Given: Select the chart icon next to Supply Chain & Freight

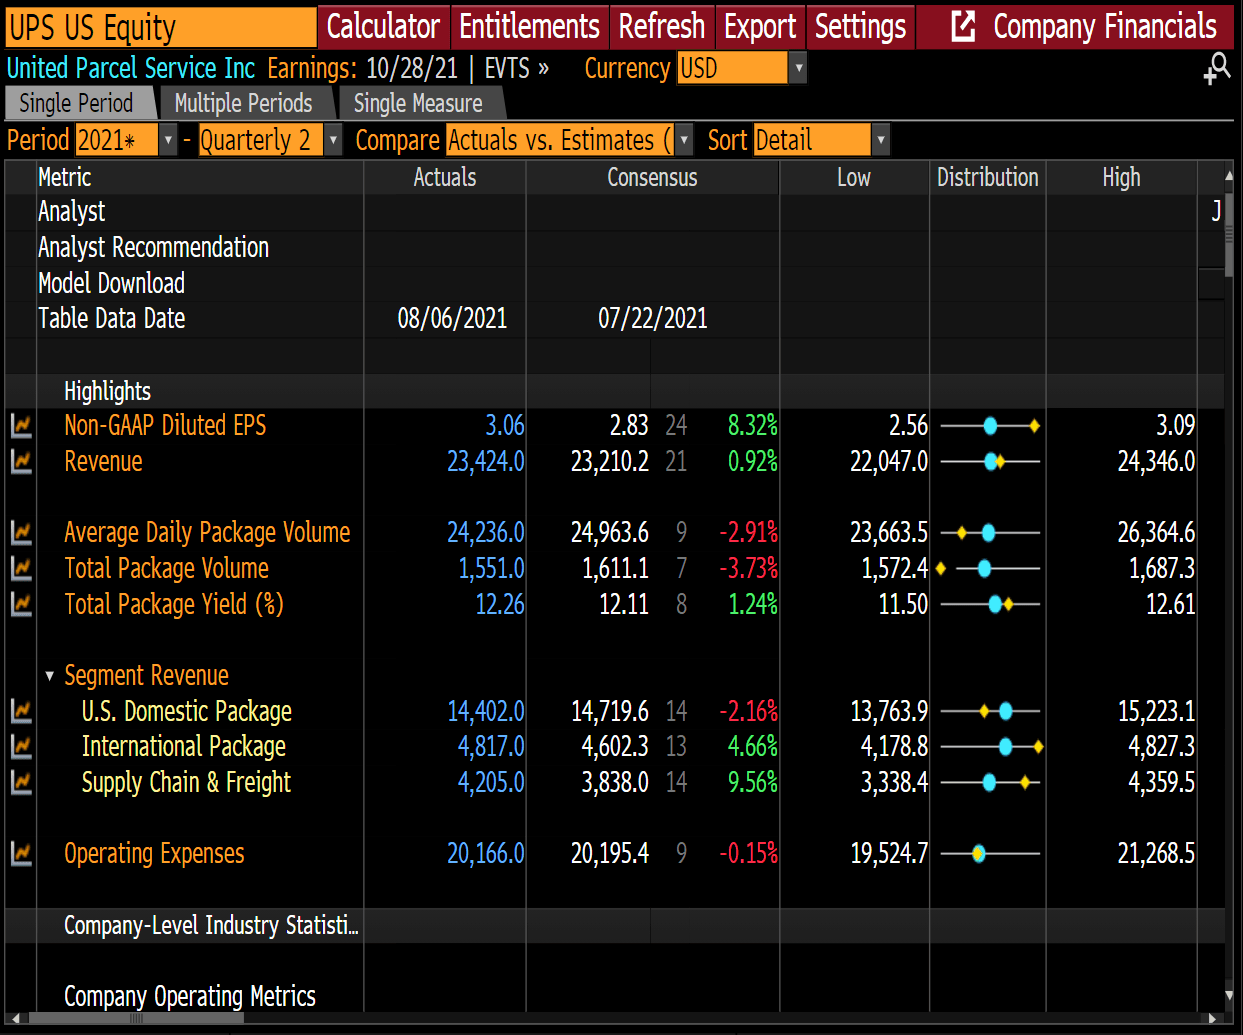Looking at the screenshot, I should tap(20, 783).
